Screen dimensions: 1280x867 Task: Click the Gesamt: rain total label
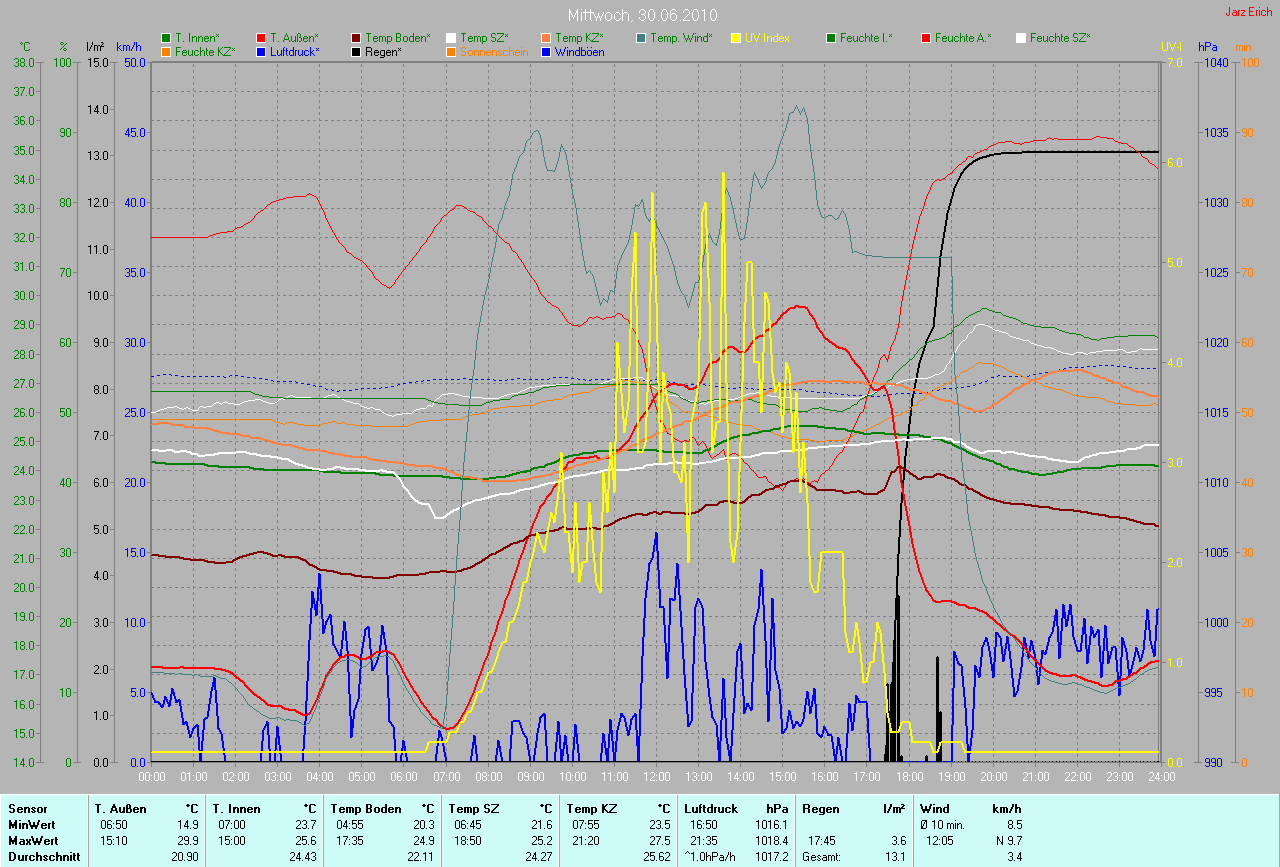[x=822, y=857]
